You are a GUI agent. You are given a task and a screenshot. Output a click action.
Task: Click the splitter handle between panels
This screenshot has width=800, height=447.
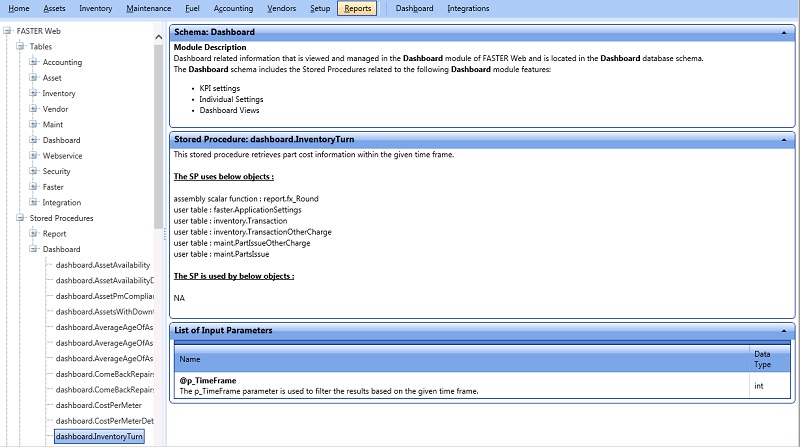click(x=164, y=234)
